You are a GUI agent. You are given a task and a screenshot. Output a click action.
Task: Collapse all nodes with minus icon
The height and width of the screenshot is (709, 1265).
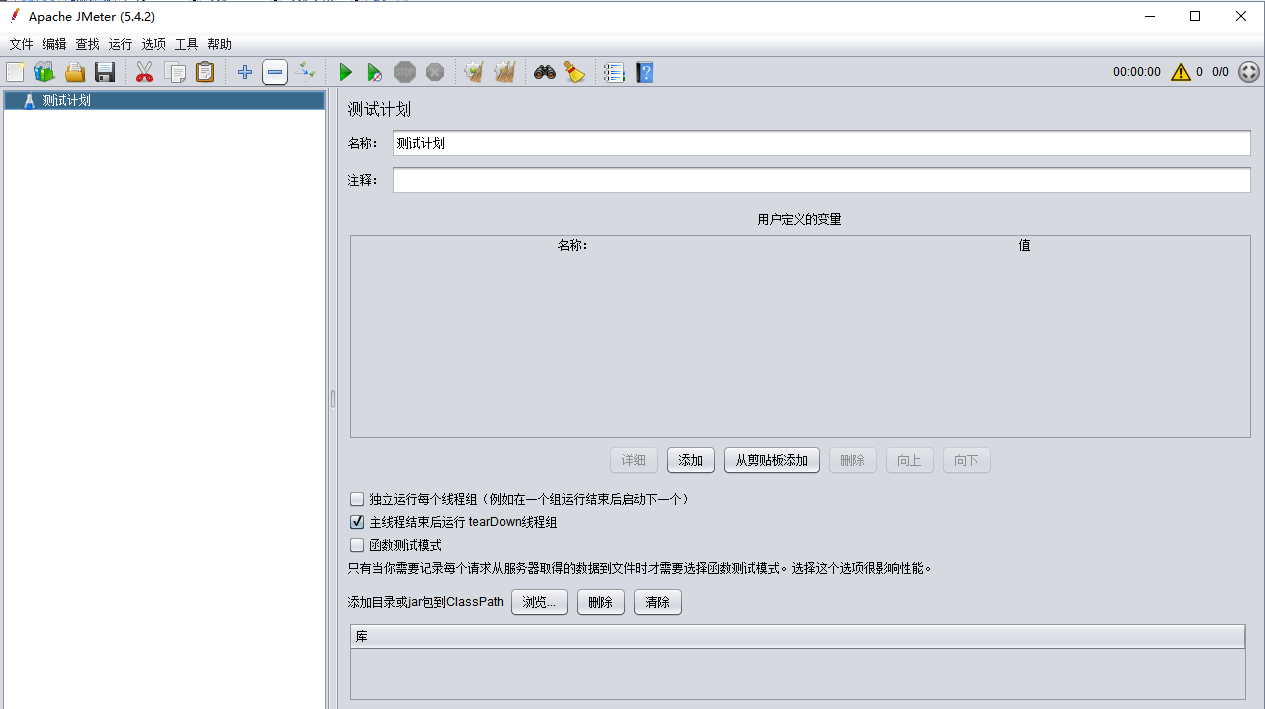pyautogui.click(x=275, y=72)
